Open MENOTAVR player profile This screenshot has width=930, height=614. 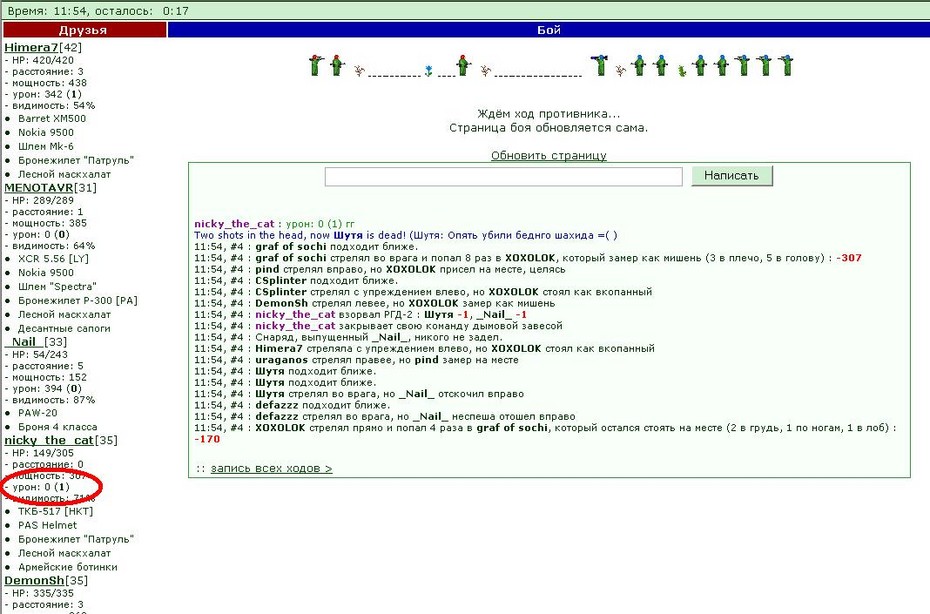click(39, 188)
